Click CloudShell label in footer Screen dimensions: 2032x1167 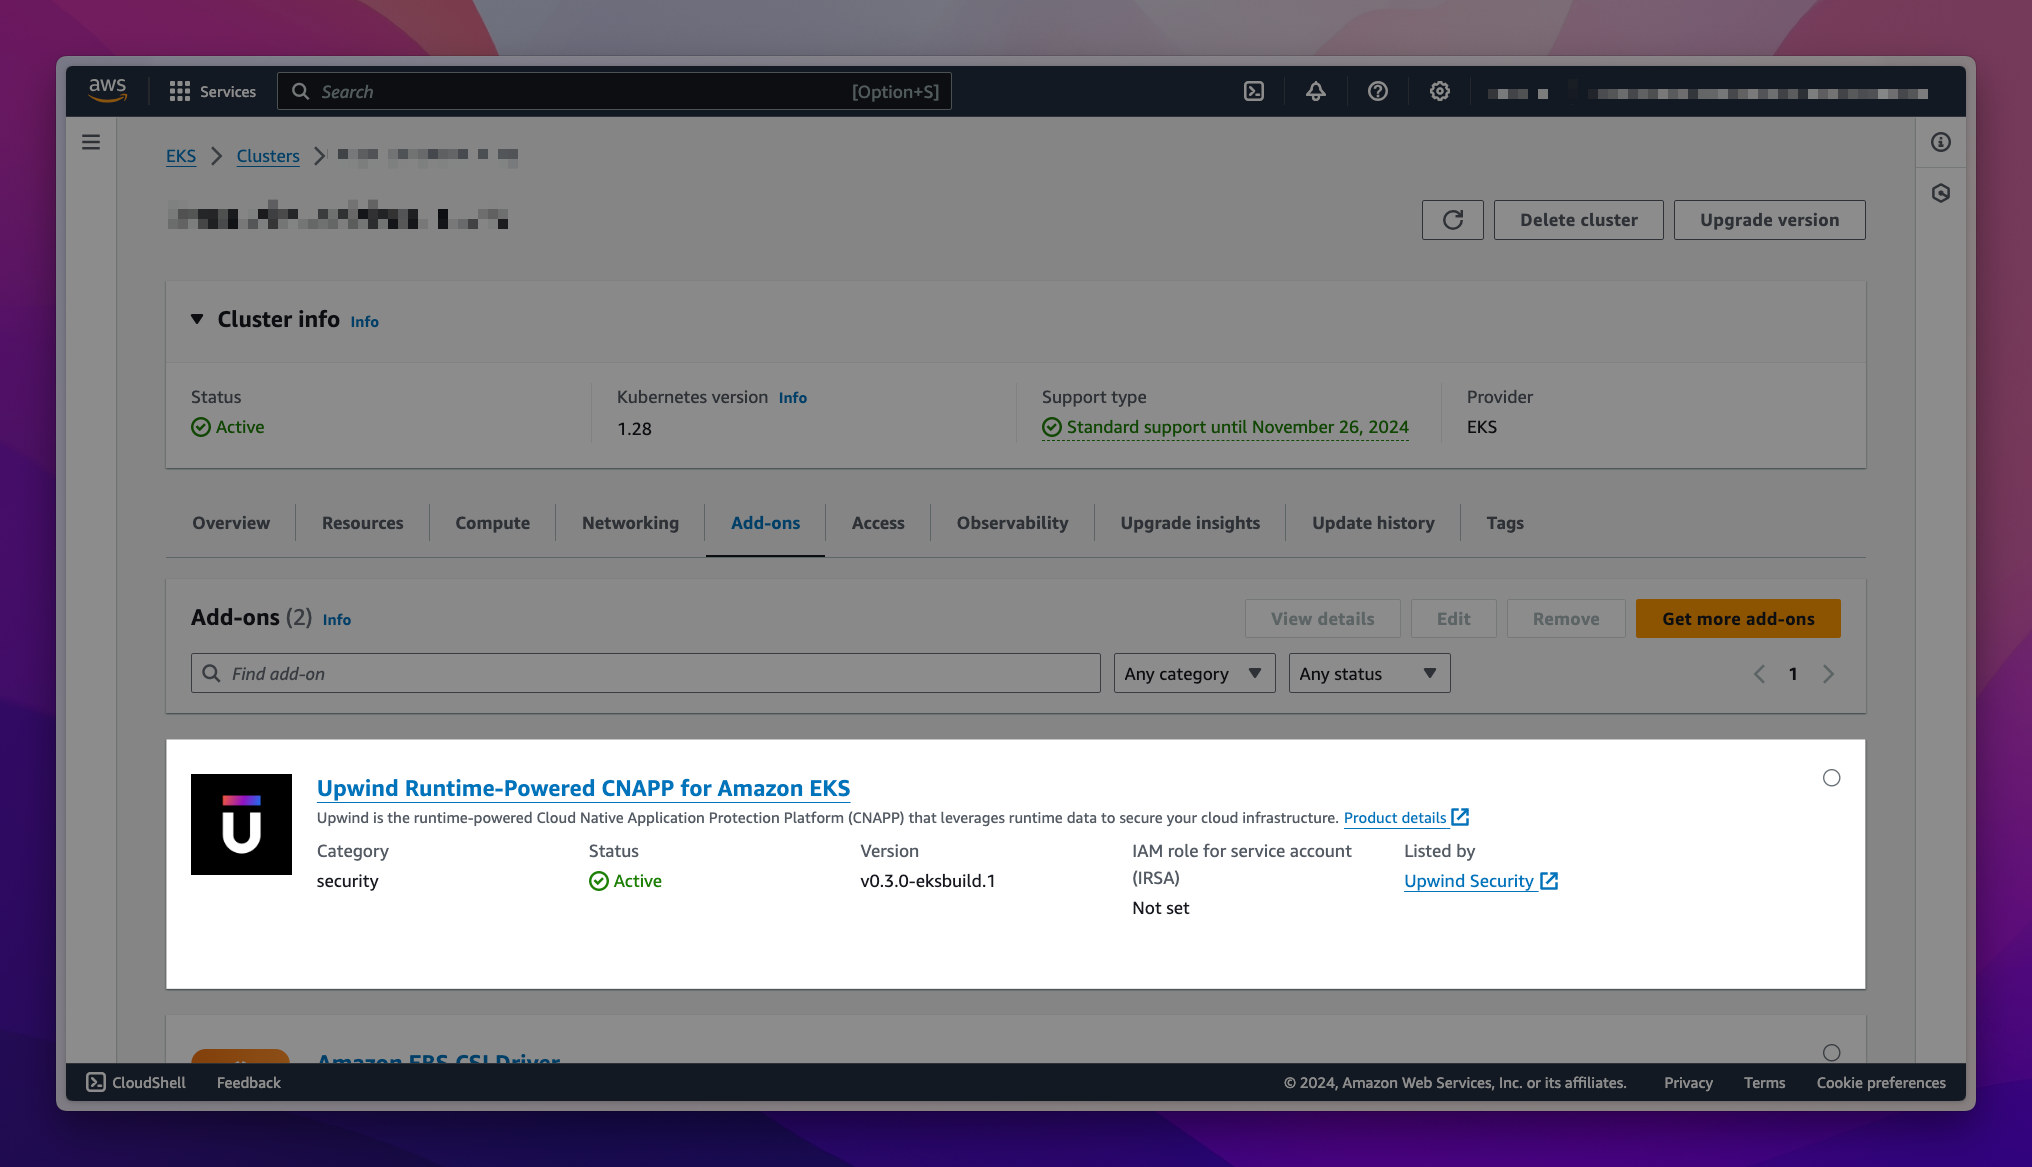click(x=149, y=1082)
